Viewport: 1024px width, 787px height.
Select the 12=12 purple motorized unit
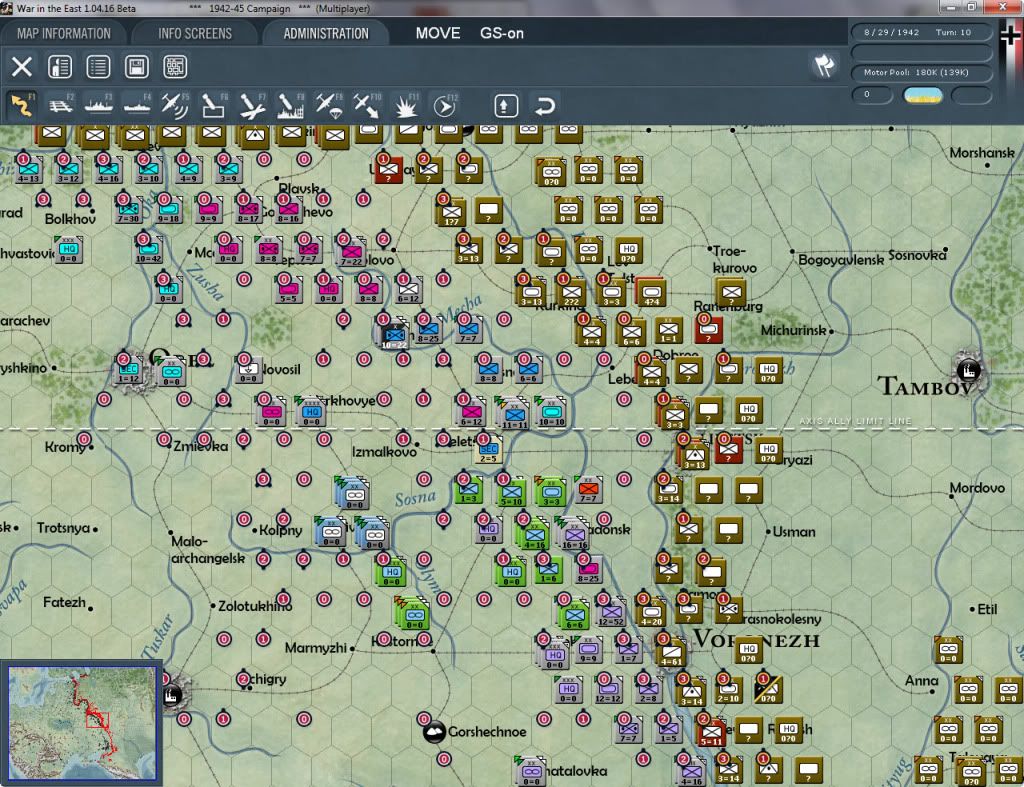608,691
